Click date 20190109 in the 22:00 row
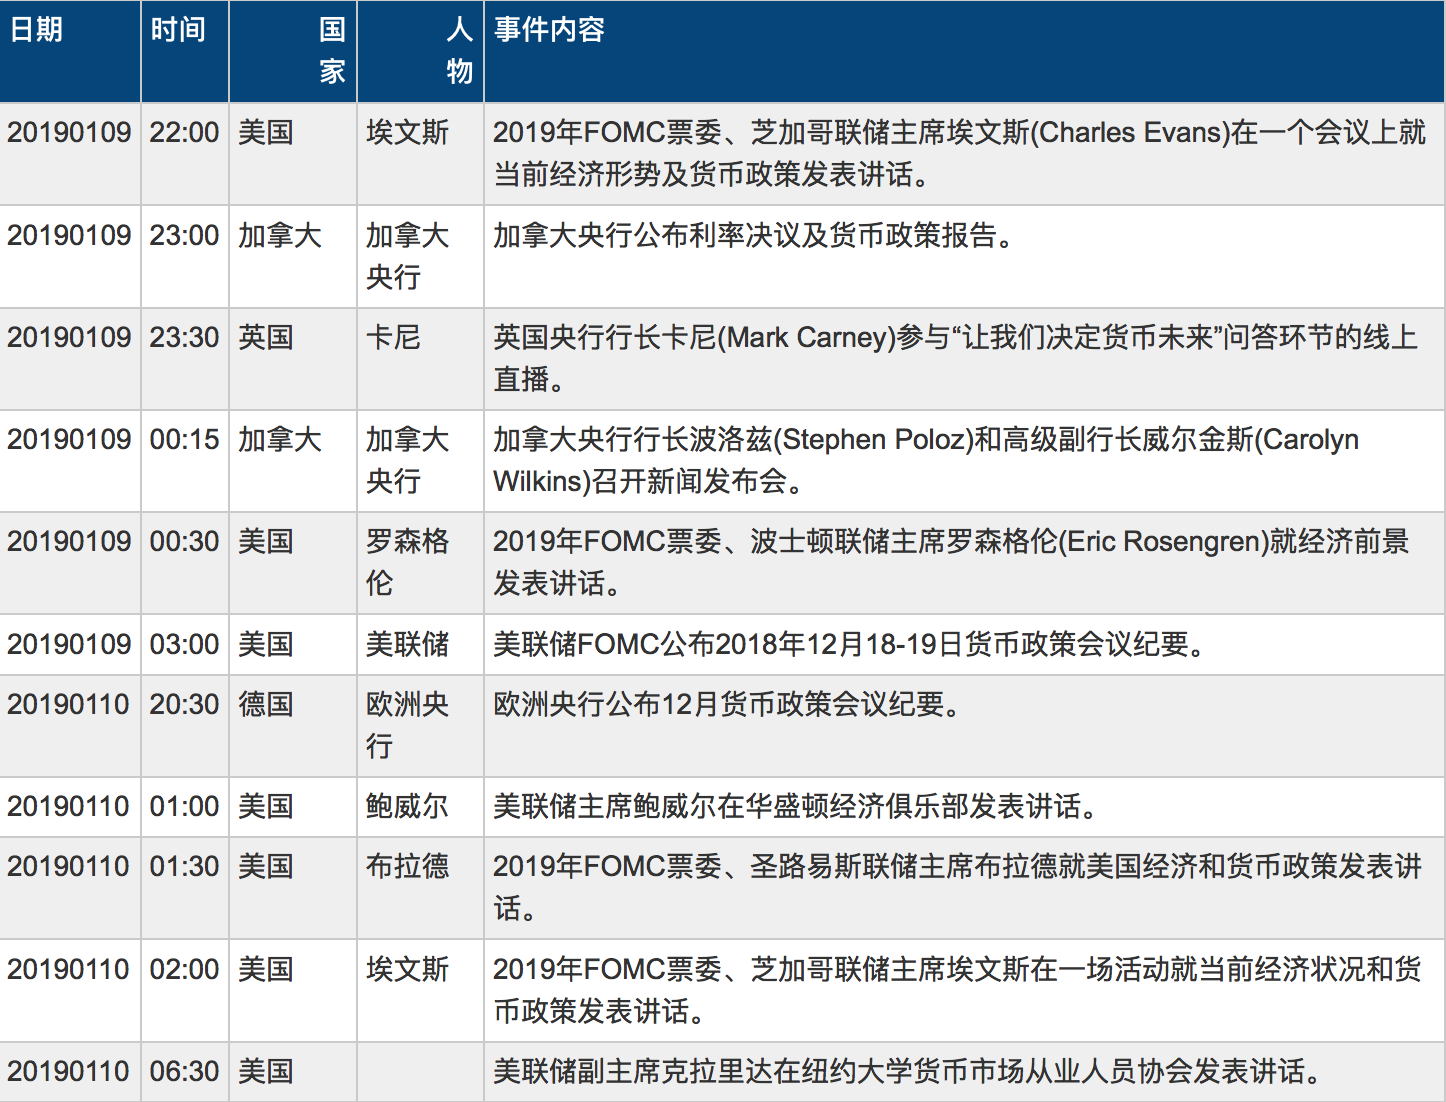Viewport: 1446px width, 1102px height. point(69,132)
